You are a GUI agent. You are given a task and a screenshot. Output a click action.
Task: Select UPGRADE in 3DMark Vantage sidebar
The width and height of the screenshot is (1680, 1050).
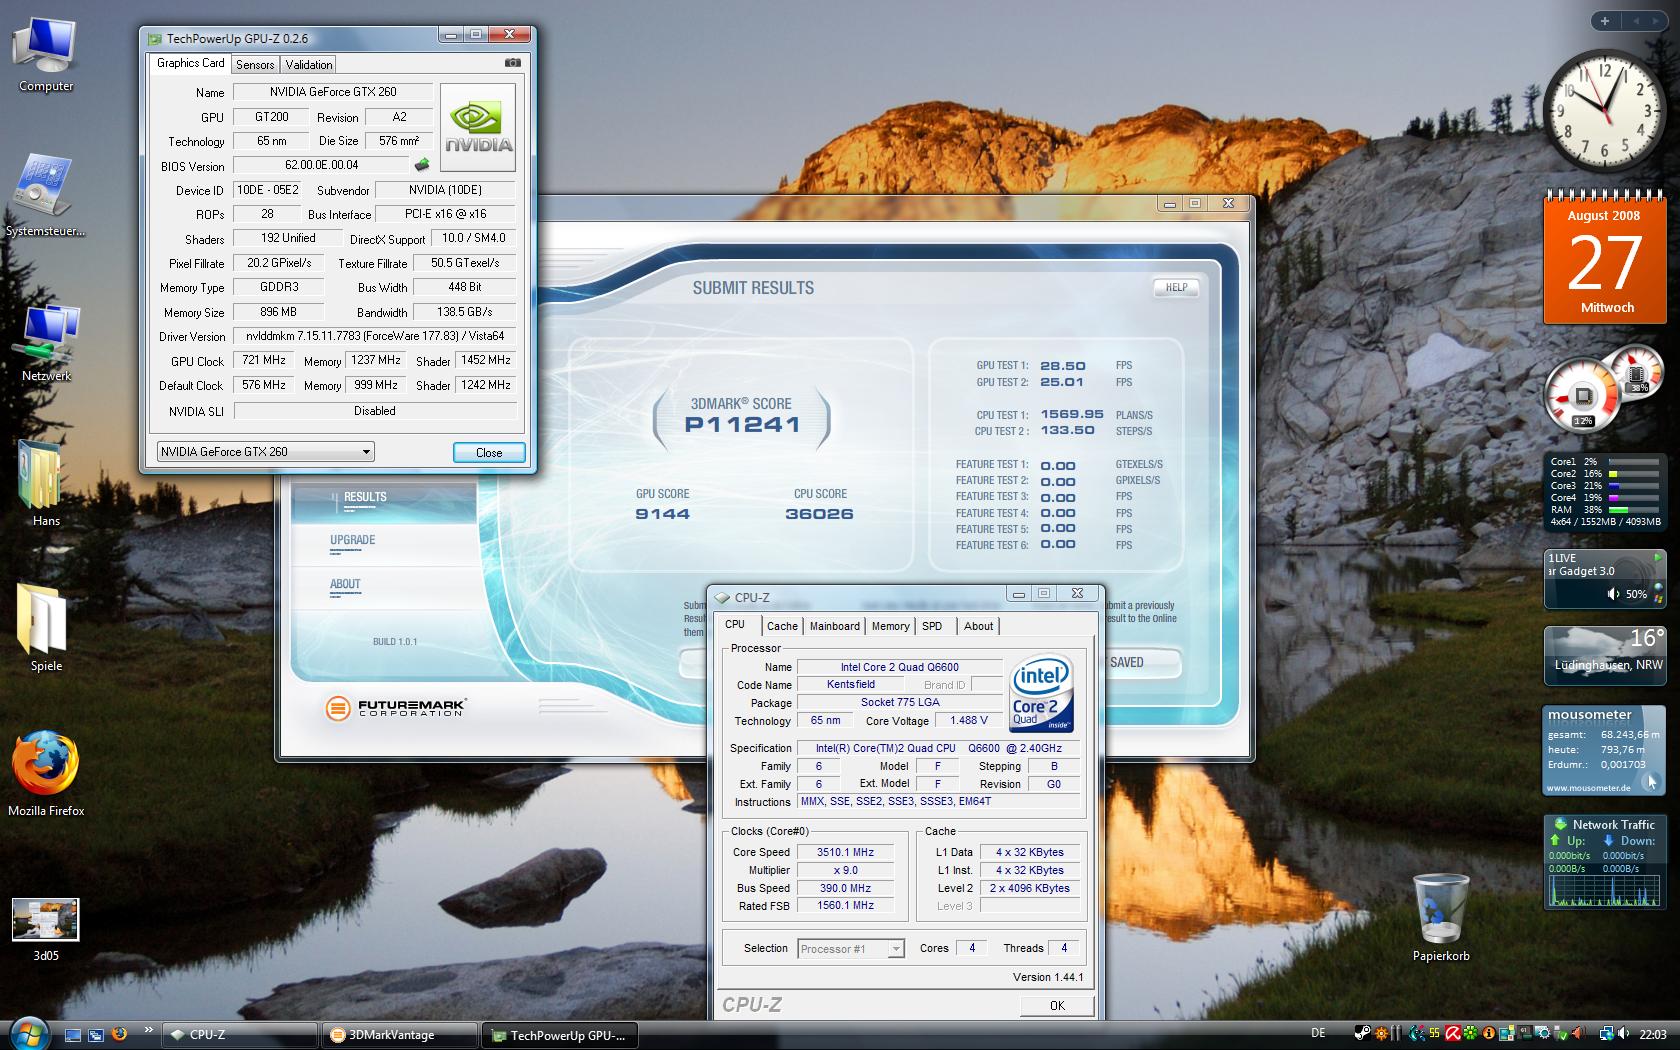[384, 544]
